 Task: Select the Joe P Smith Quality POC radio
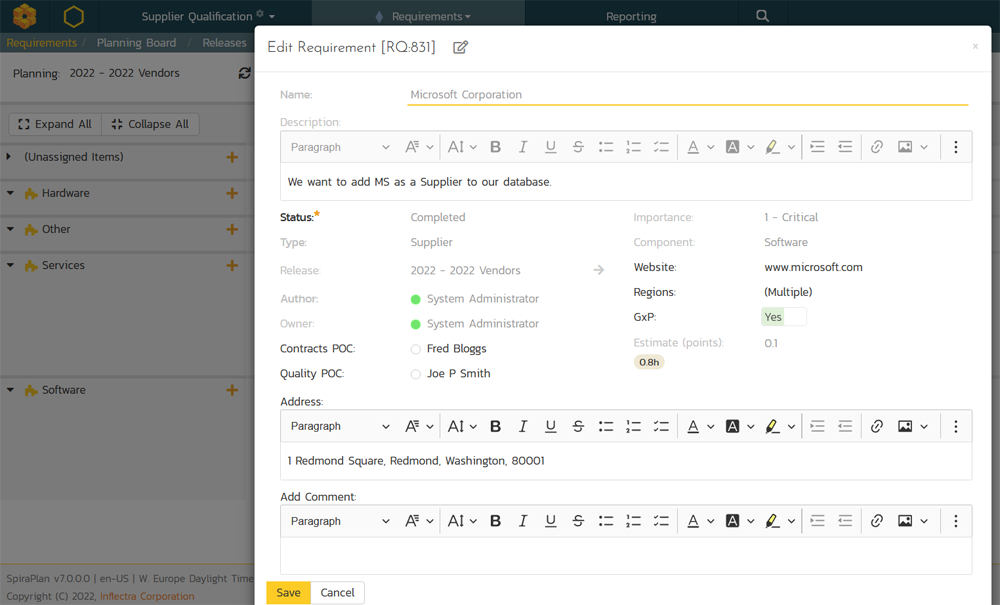[x=416, y=374]
